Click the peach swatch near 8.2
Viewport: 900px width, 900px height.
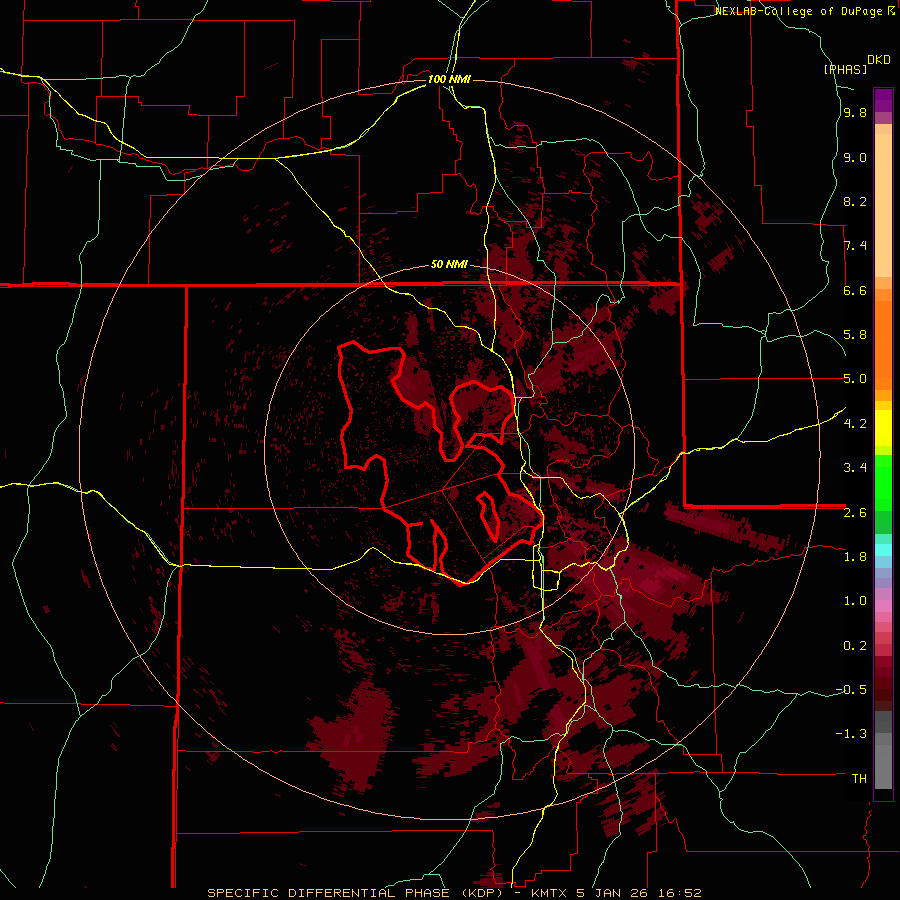[883, 205]
